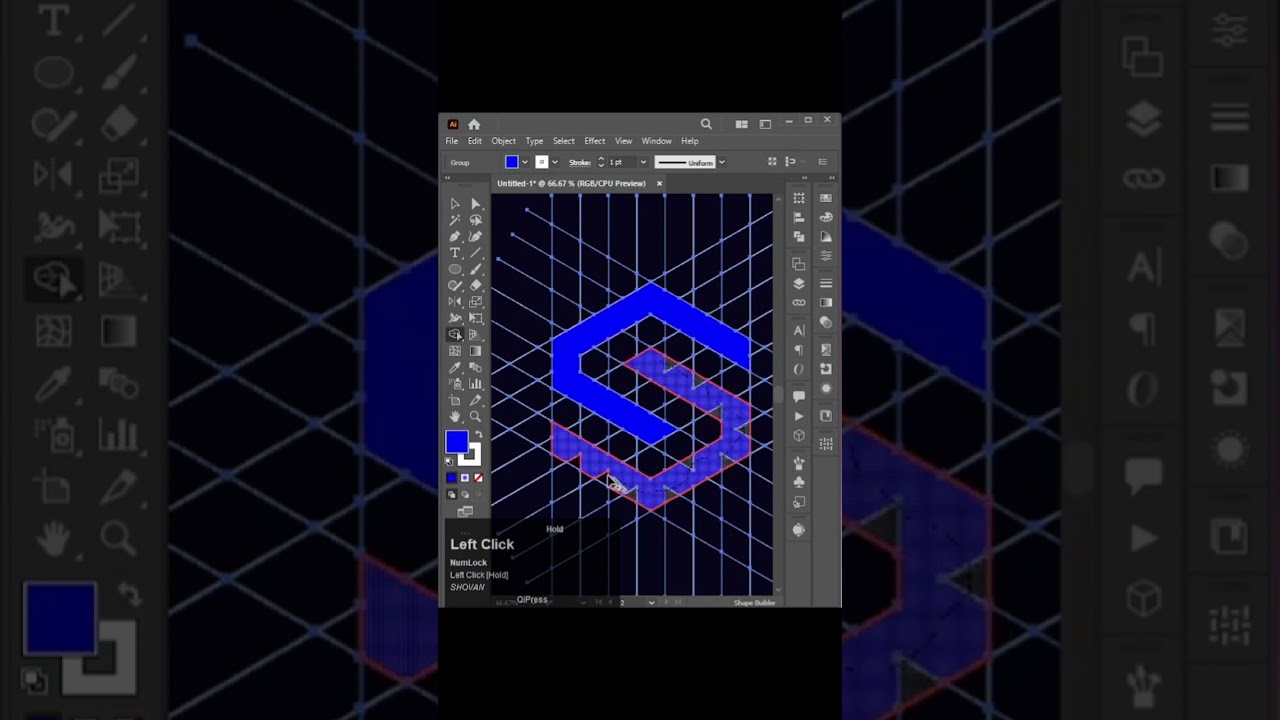Enable Draw Normal mode
This screenshot has height=720, width=1280.
(x=451, y=494)
